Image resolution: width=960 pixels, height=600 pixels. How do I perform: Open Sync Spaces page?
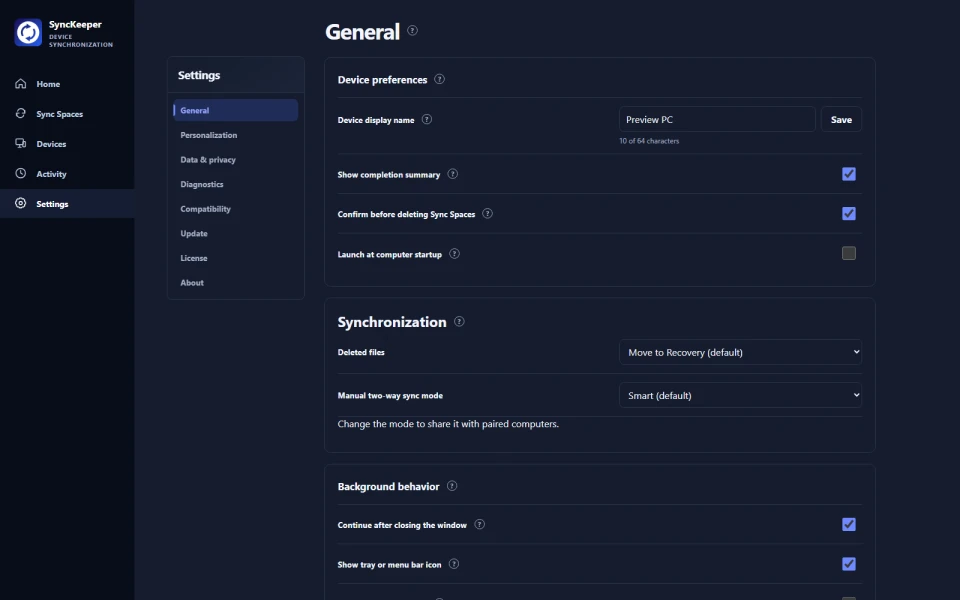67,114
